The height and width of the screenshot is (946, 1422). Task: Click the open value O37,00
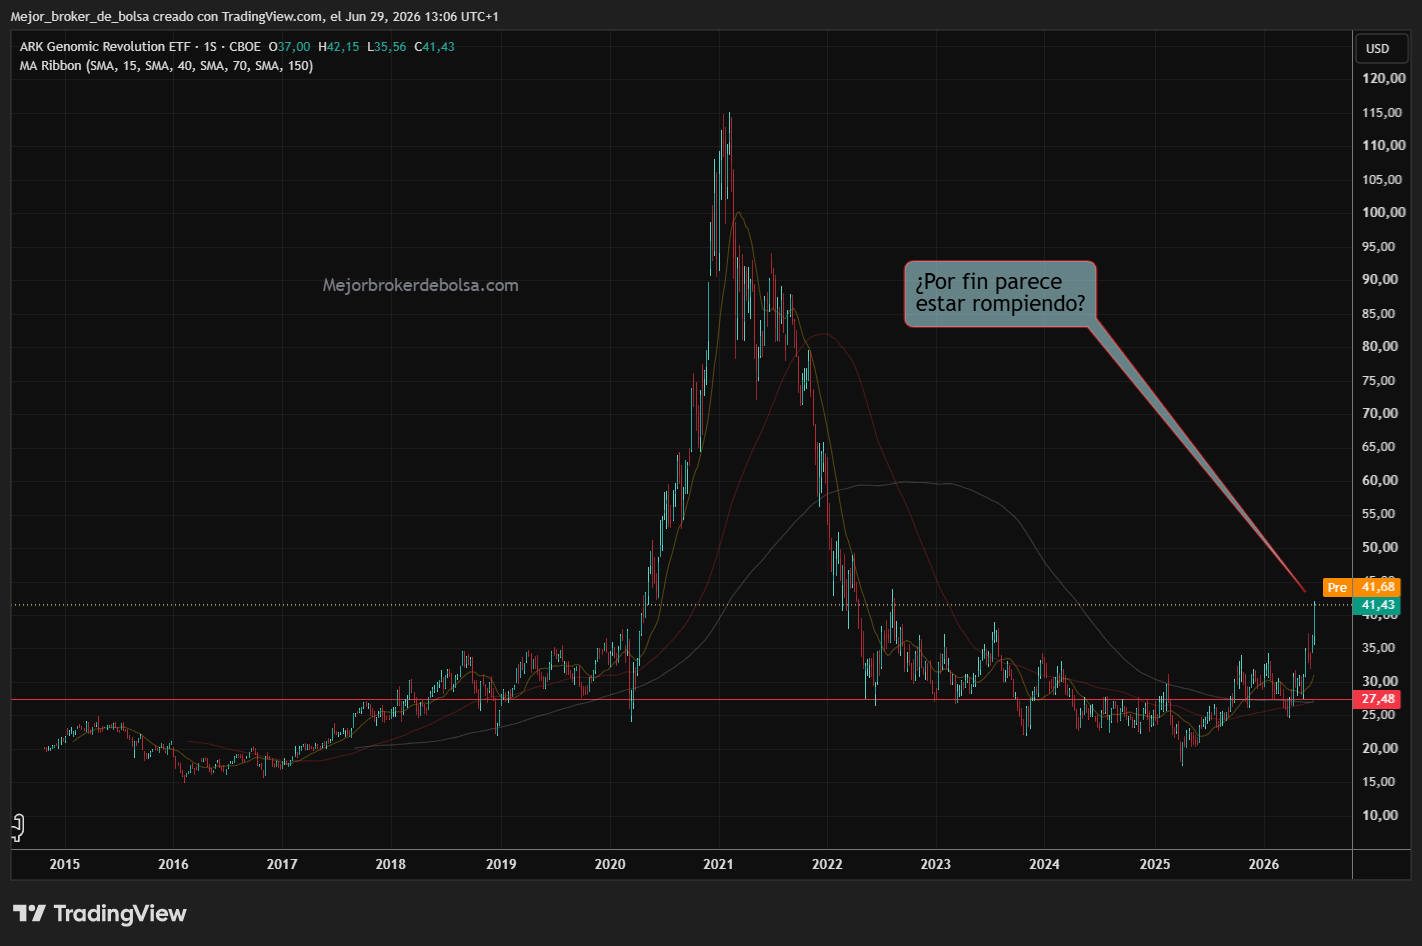pos(290,47)
